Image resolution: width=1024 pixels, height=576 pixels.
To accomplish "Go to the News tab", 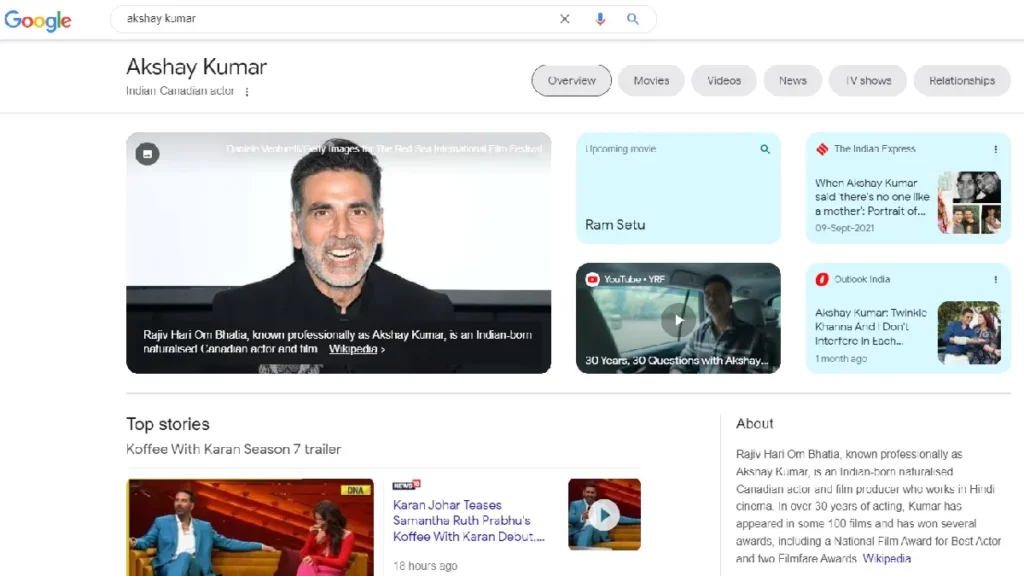I will pos(792,80).
